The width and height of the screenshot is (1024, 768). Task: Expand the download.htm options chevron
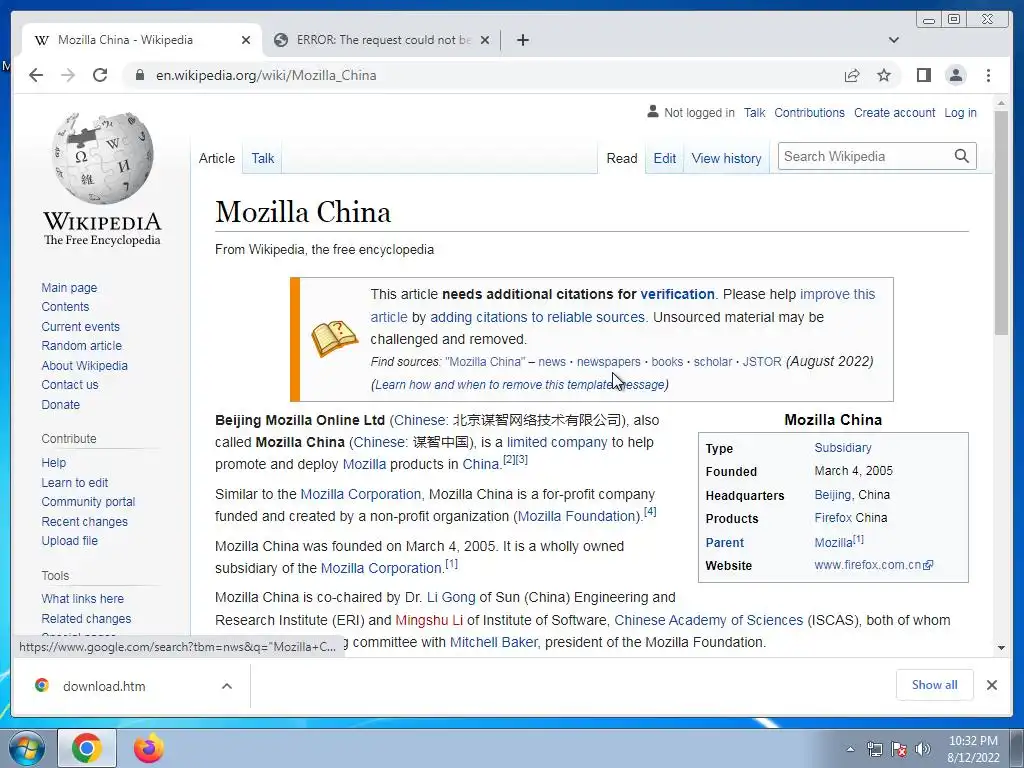pos(227,686)
